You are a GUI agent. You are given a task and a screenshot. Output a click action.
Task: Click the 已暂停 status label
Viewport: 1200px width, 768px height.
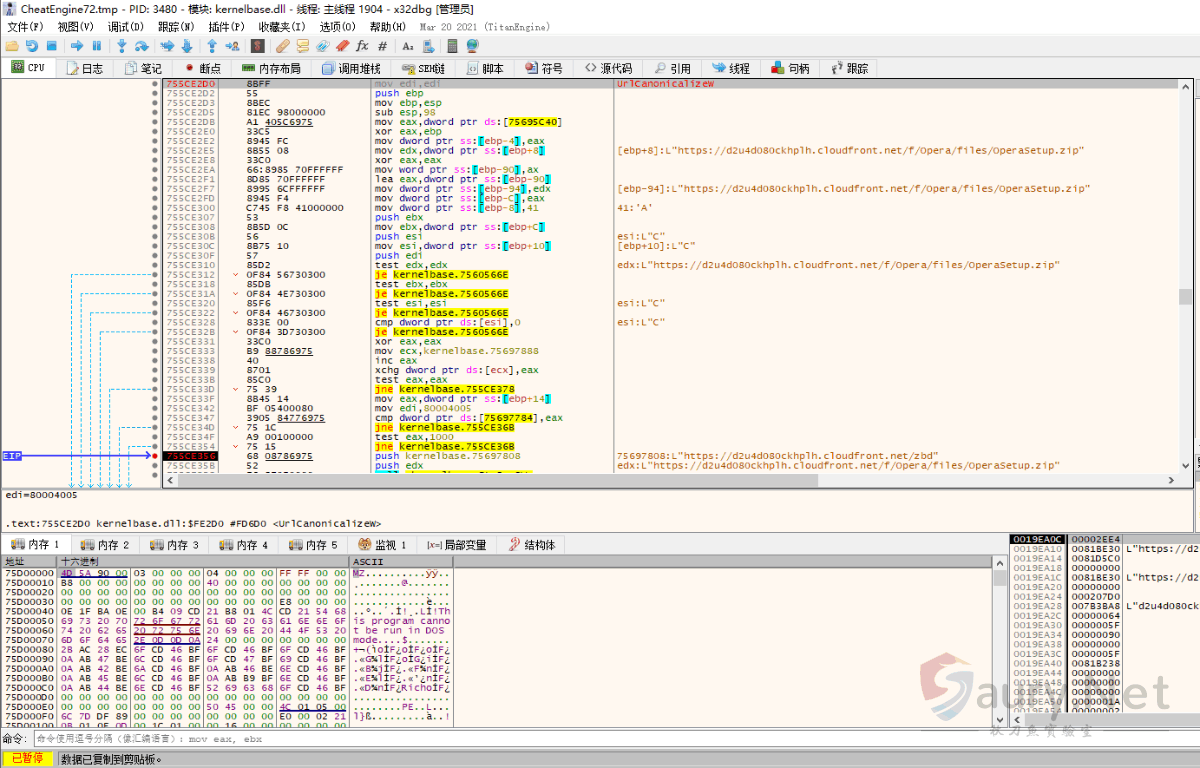coord(27,759)
